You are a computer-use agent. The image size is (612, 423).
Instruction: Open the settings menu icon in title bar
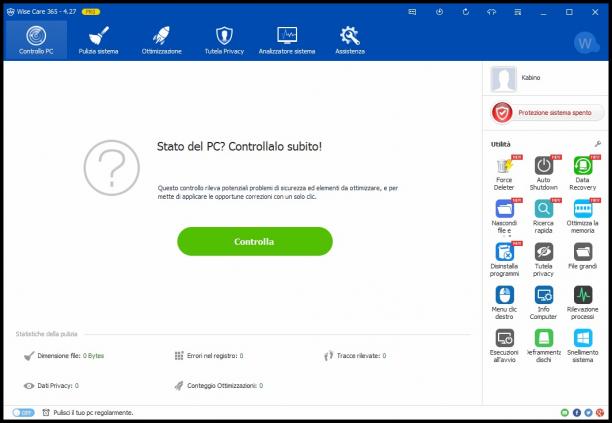click(x=518, y=12)
